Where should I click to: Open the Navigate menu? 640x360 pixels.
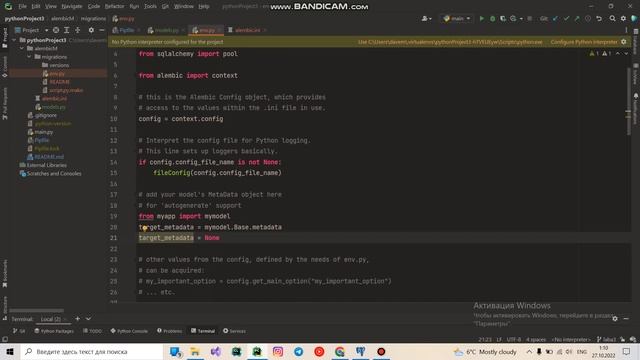[x=72, y=7]
